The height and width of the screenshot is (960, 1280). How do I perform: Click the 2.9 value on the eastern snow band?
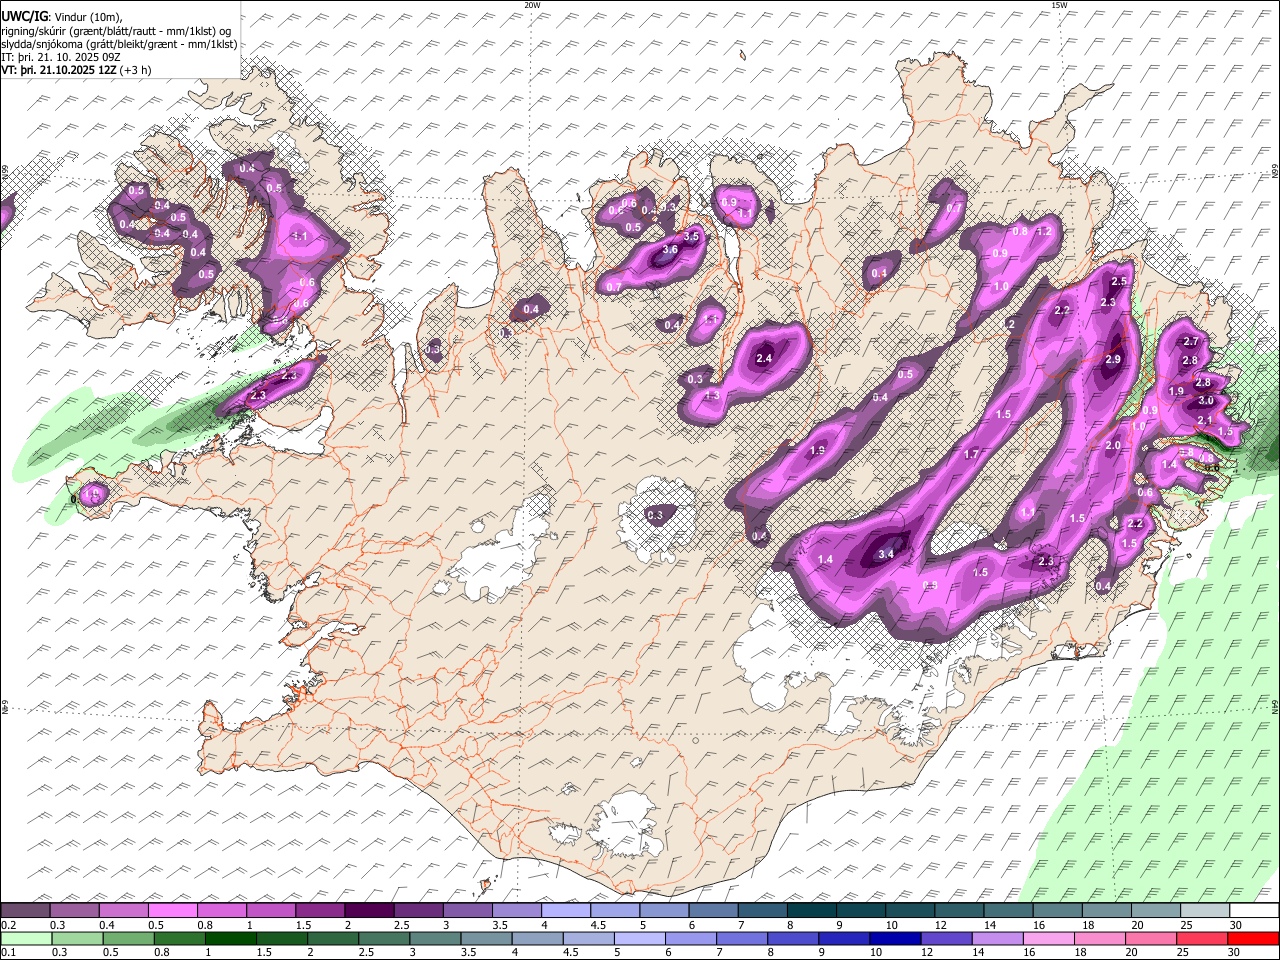pyautogui.click(x=1113, y=360)
